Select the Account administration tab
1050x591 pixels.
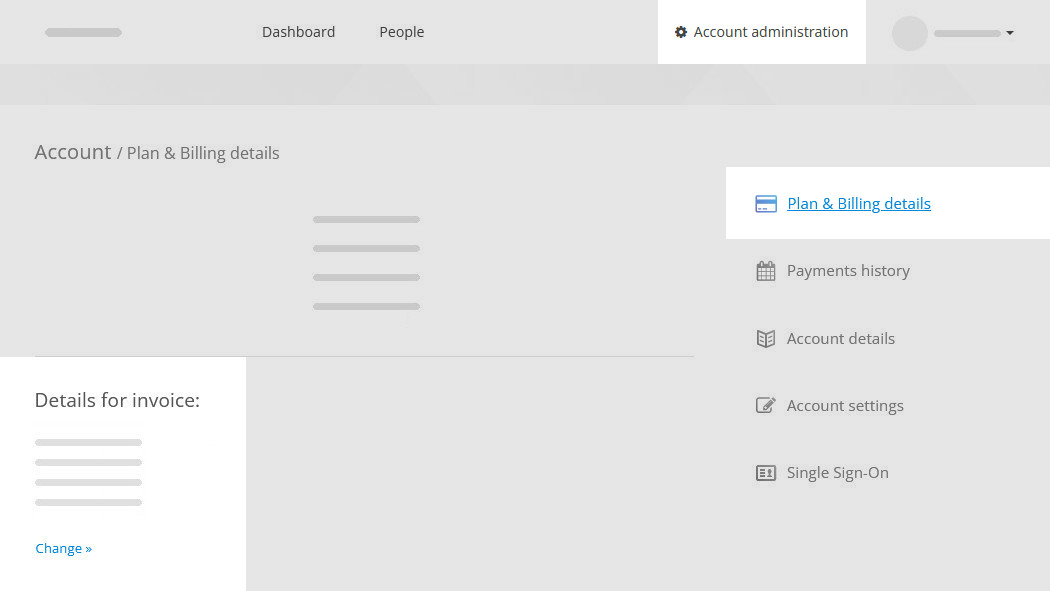(x=761, y=32)
